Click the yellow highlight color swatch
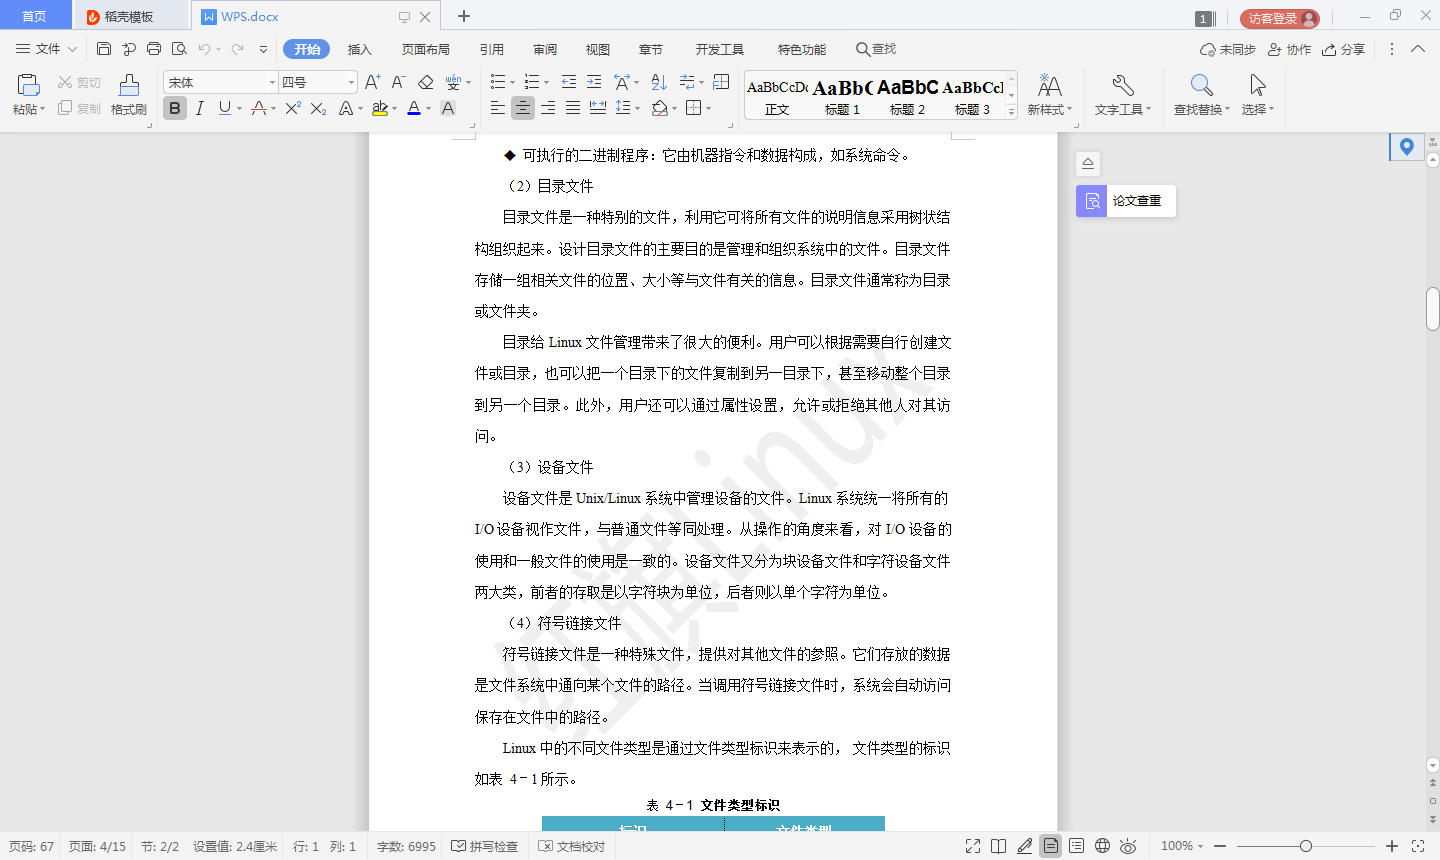Viewport: 1440px width, 860px height. click(x=380, y=108)
